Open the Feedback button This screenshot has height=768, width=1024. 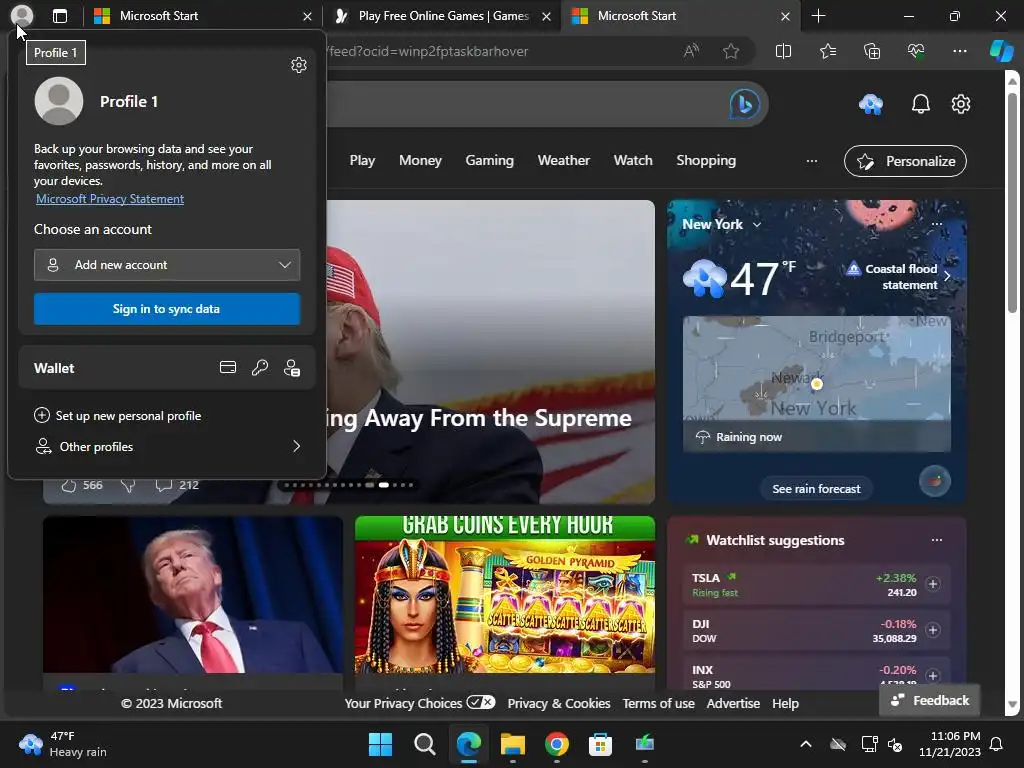click(930, 700)
